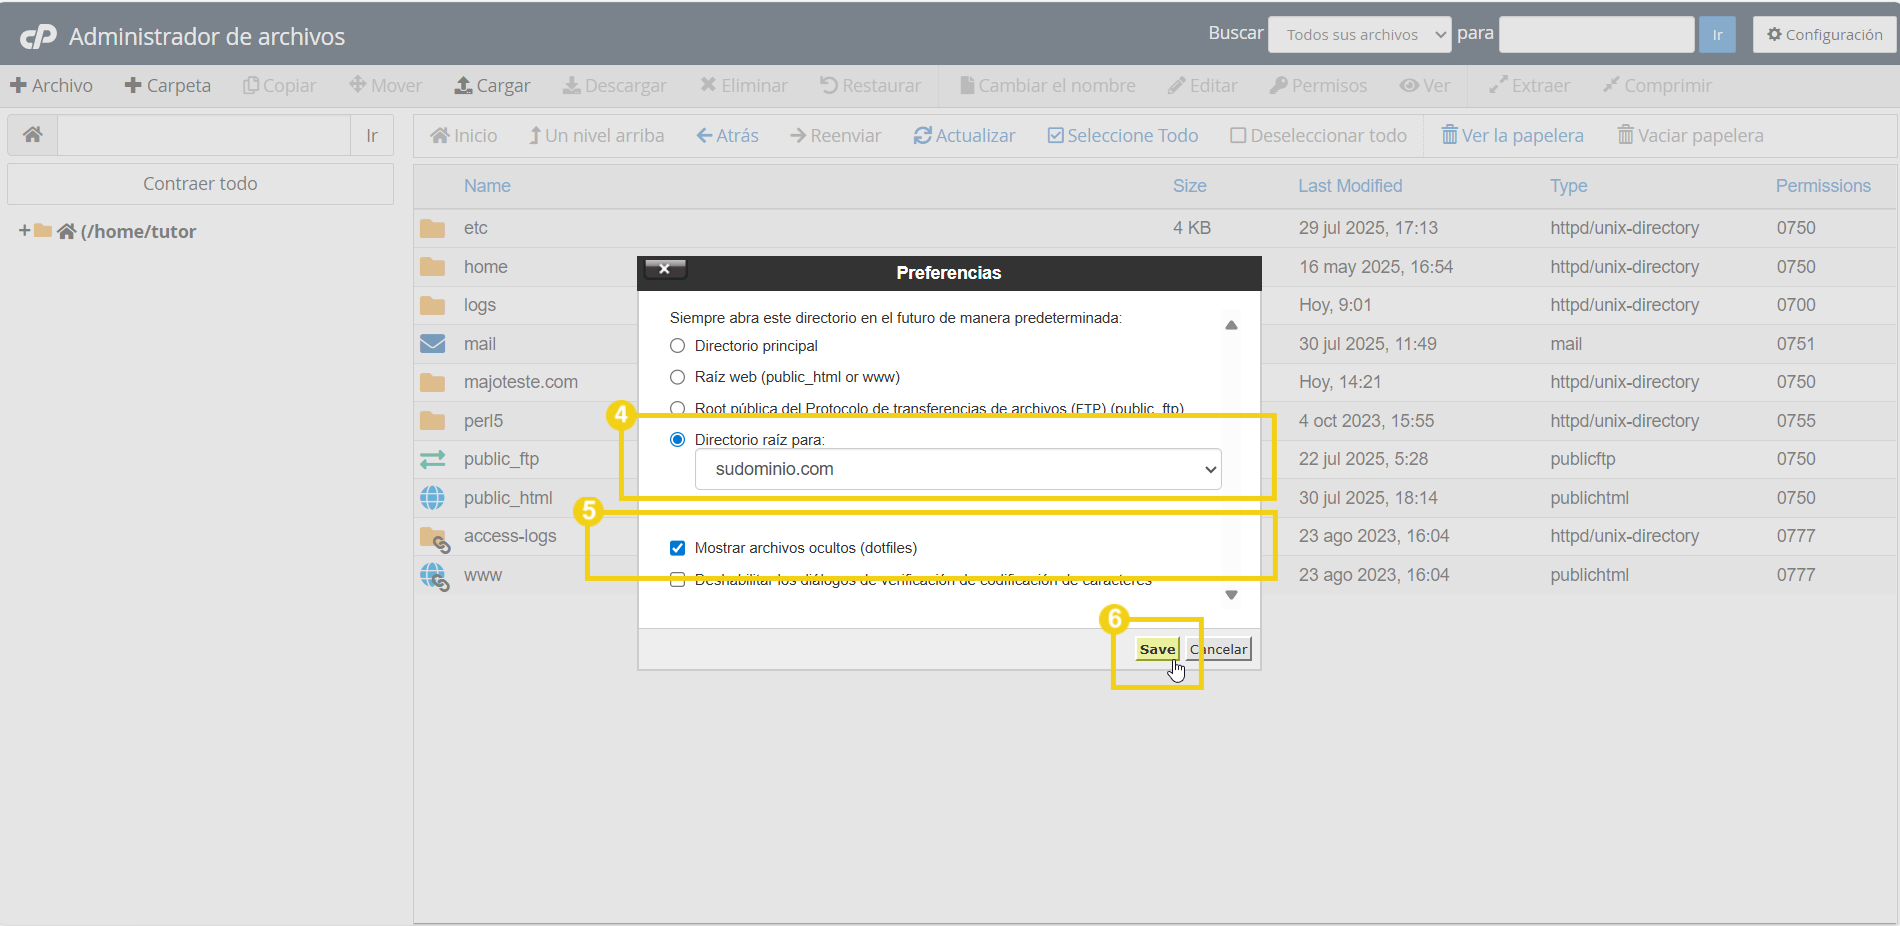
Task: Click scroll up arrow in Preferencias dialog
Action: (1231, 325)
